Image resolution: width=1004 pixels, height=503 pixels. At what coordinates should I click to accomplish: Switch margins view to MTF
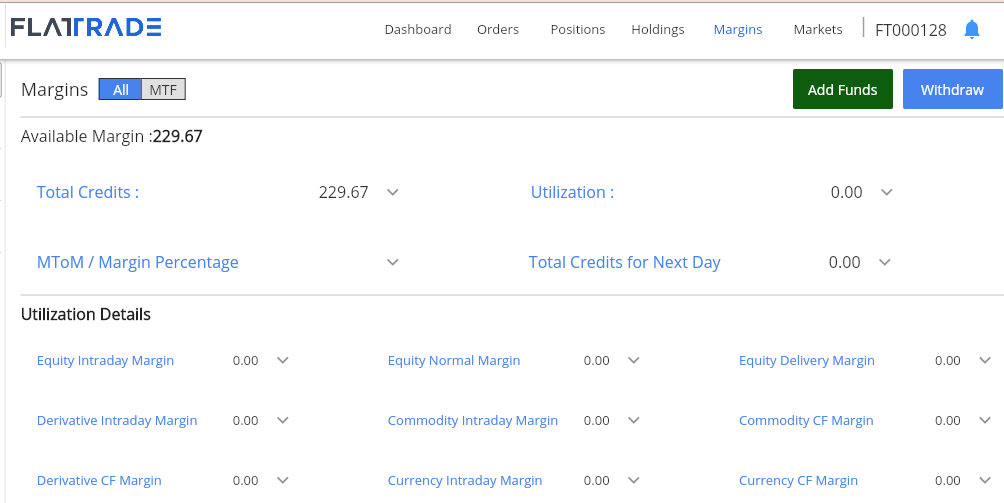pos(163,90)
